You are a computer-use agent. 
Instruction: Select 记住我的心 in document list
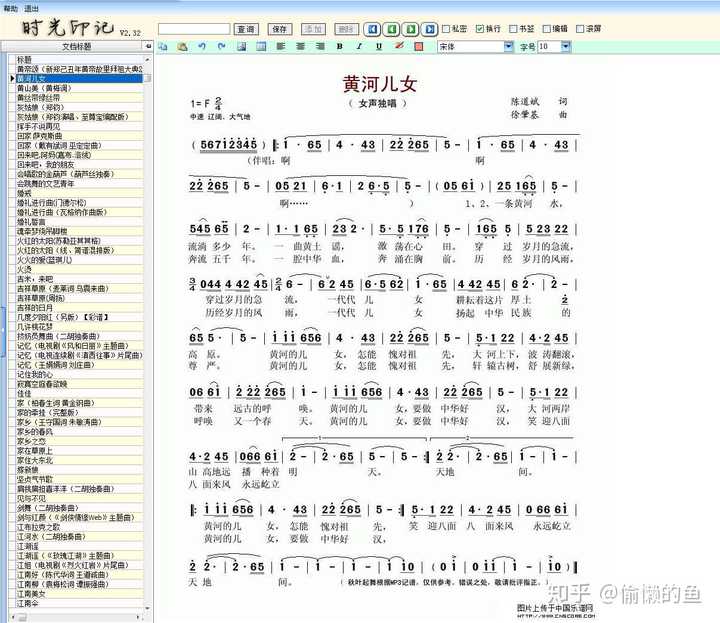(x=80, y=375)
